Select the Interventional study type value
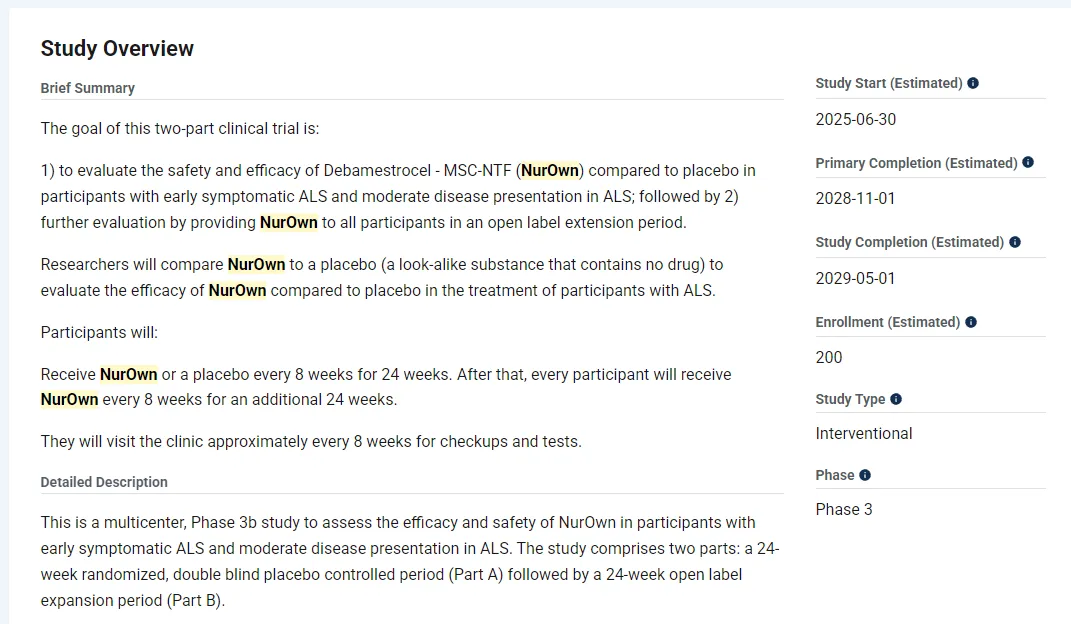 tap(864, 433)
